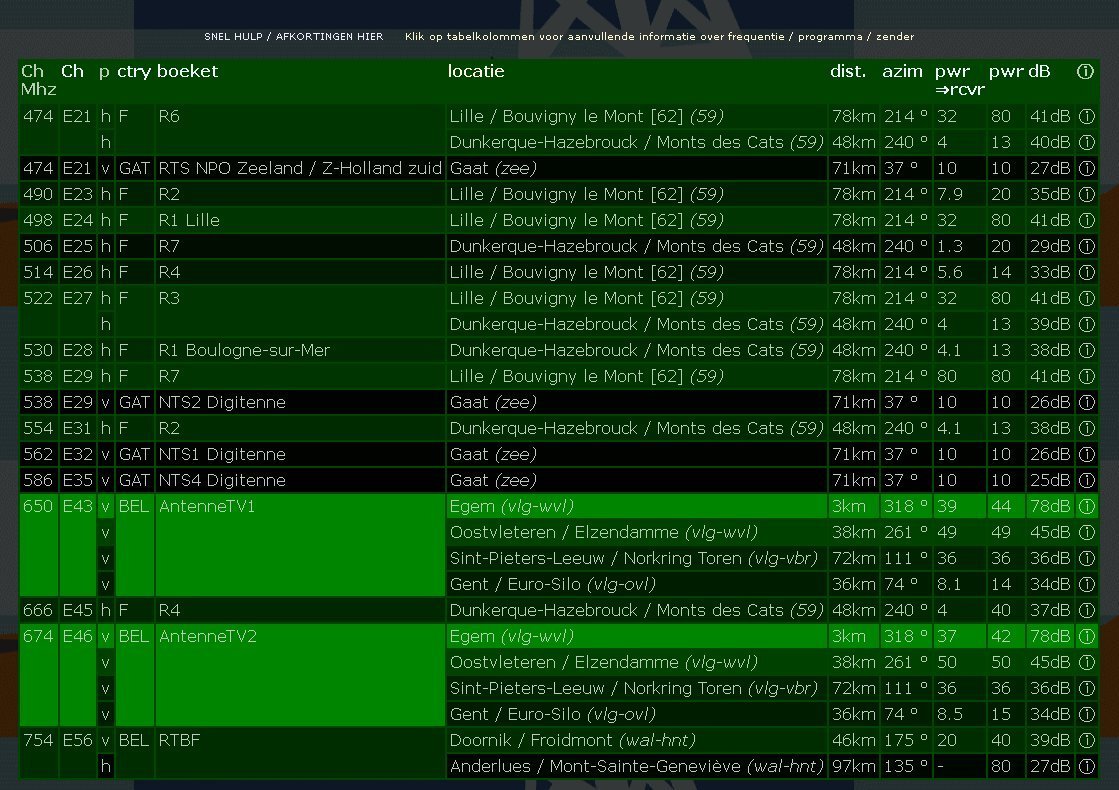The image size is (1119, 790).
Task: Click '46km' distance cell
Action: [x=854, y=741]
